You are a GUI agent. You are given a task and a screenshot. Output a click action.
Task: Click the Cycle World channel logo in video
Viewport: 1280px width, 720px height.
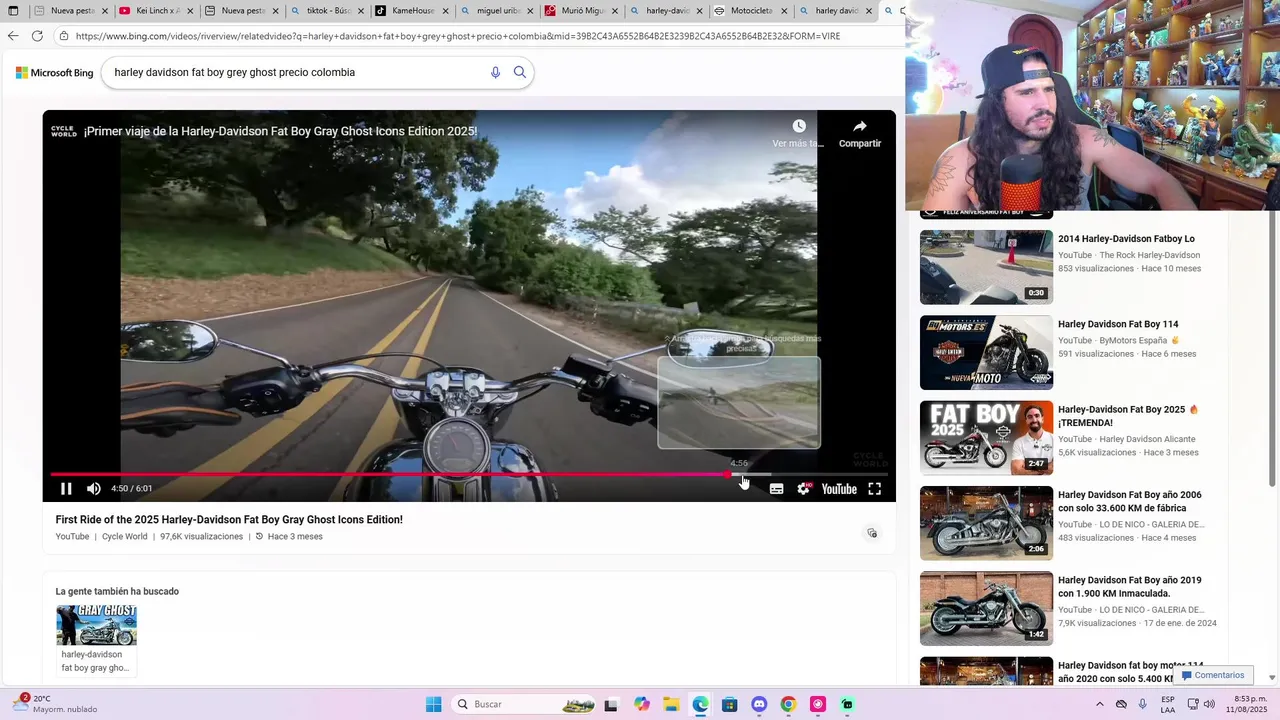click(x=63, y=131)
